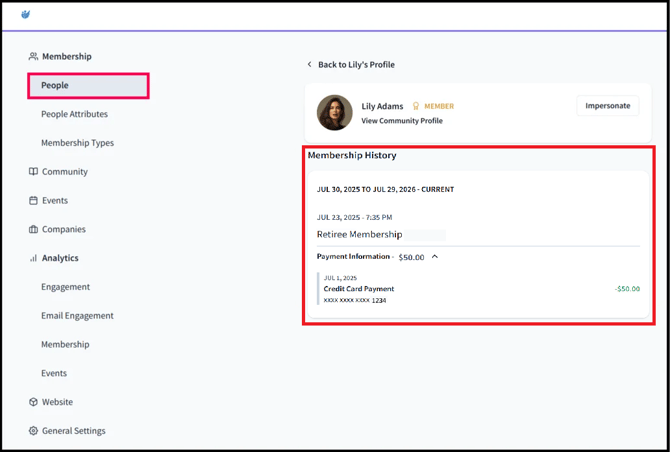Viewport: 670px width, 452px height.
Task: Click the Community book icon
Action: [x=33, y=172]
